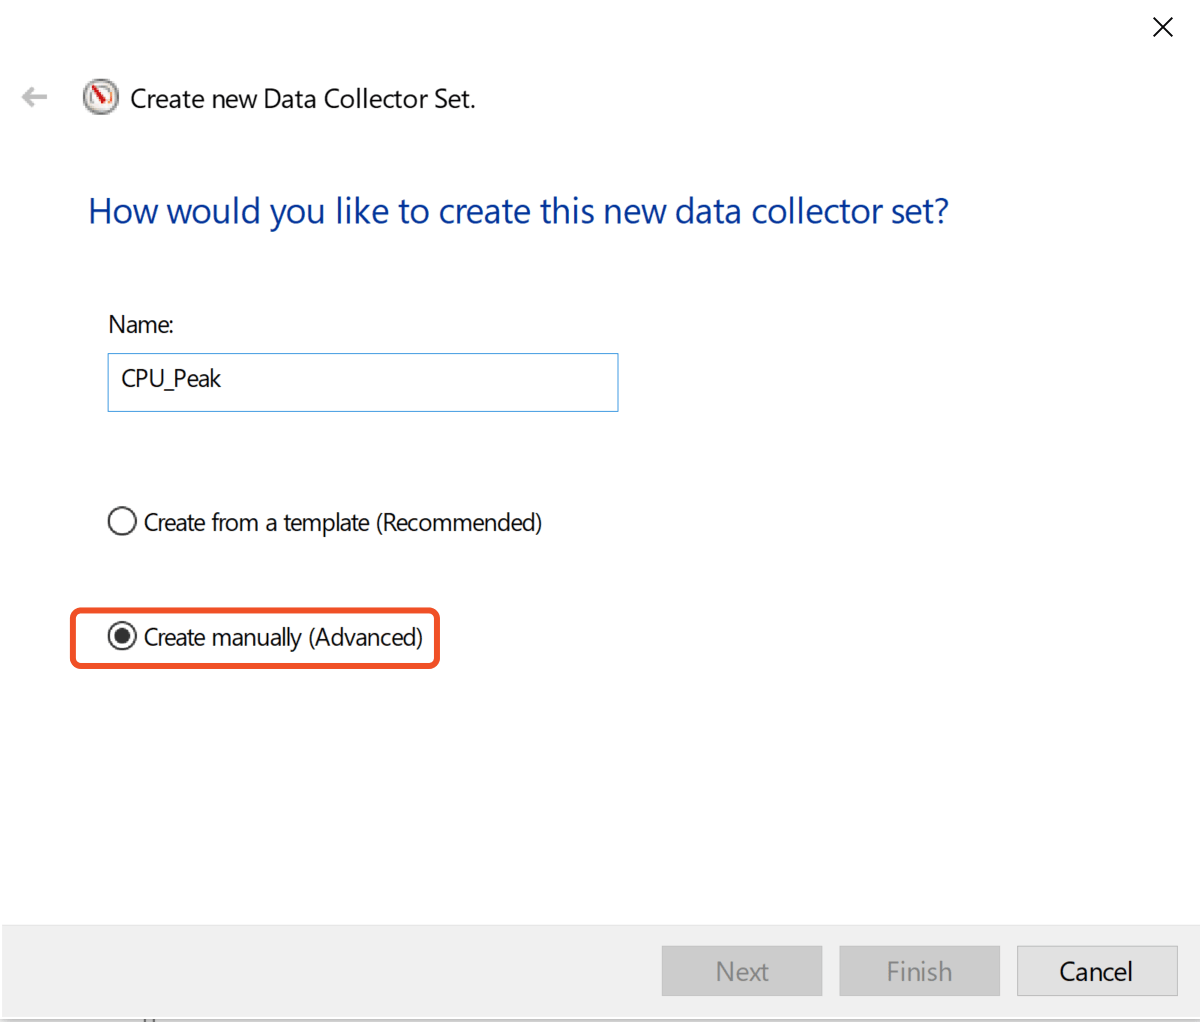
Task: Click the CPU_Peak text in the Name box
Action: (171, 379)
